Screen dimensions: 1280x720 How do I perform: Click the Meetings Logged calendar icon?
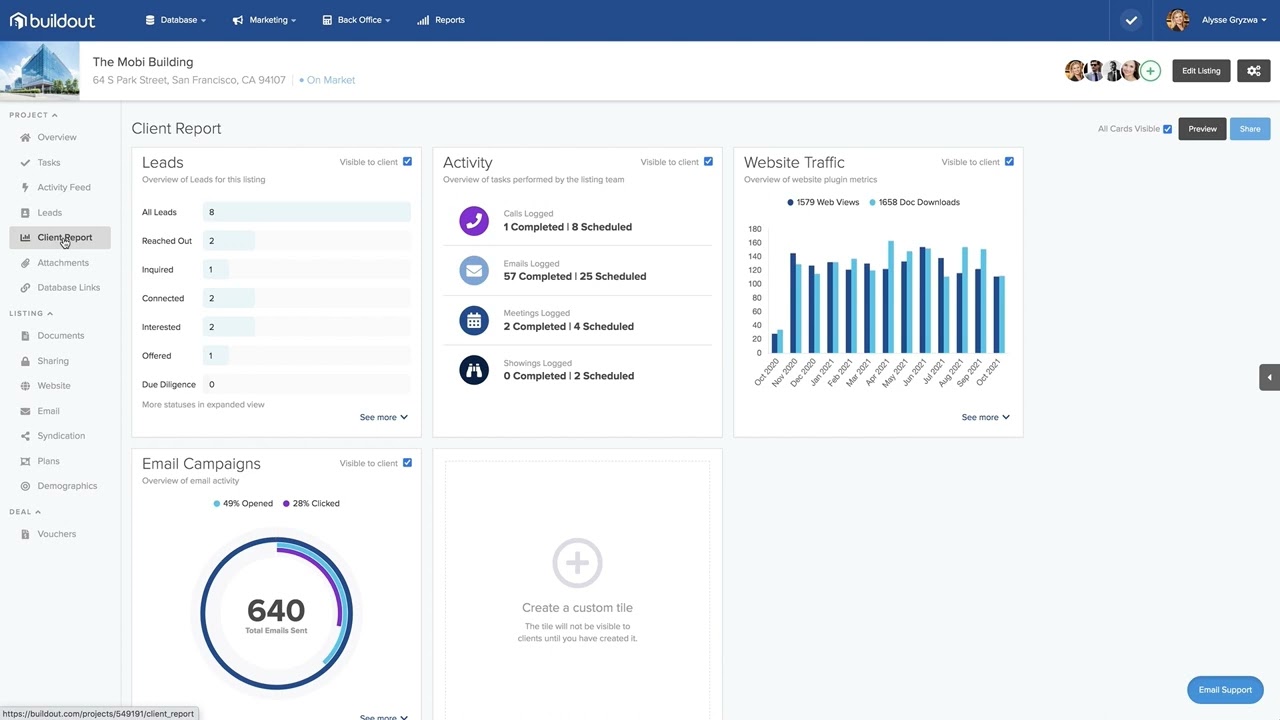click(x=474, y=320)
